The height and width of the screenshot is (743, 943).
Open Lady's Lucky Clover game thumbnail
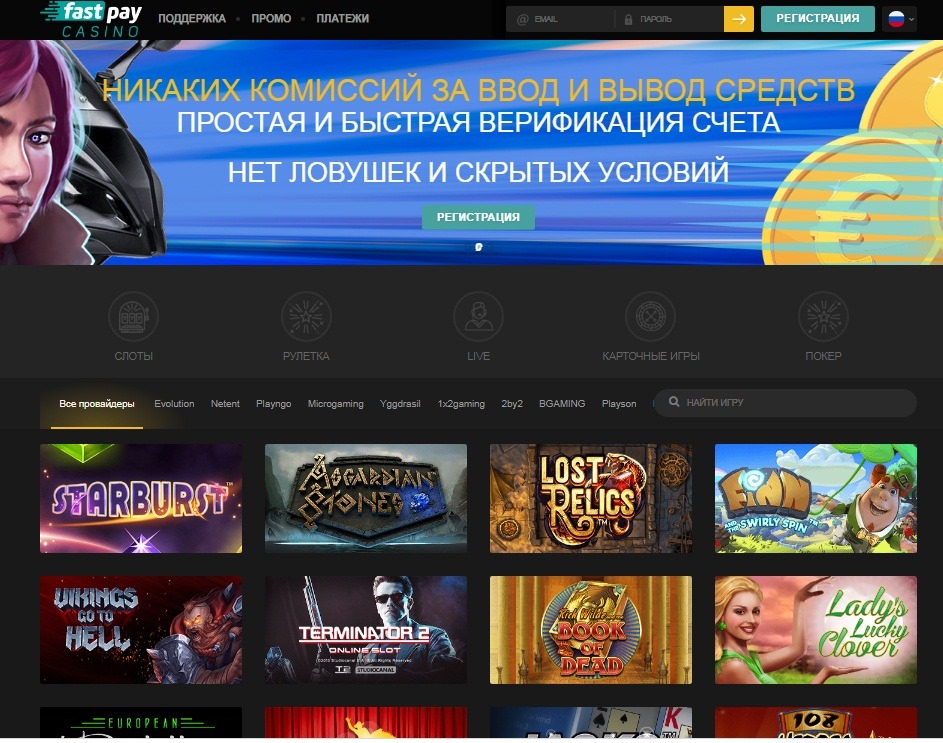click(816, 630)
